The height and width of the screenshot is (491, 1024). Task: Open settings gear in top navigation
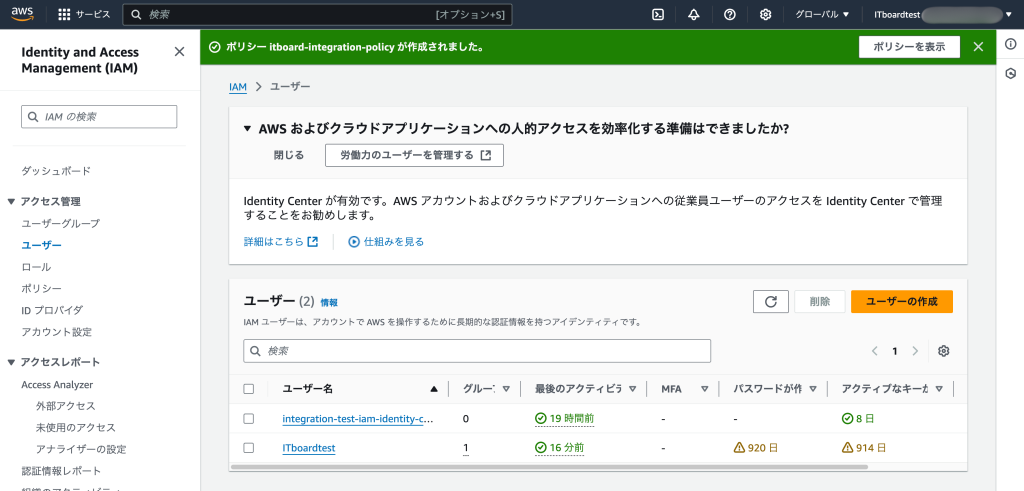click(765, 15)
